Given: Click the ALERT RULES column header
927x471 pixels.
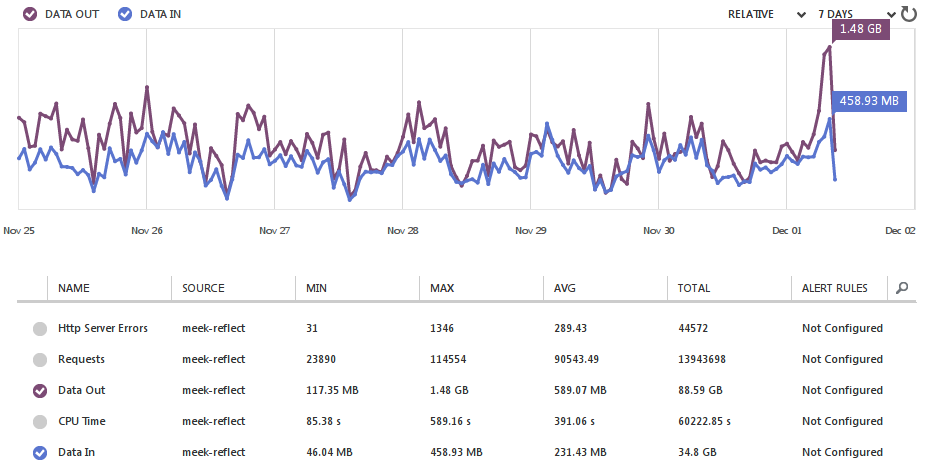Looking at the screenshot, I should click(835, 288).
